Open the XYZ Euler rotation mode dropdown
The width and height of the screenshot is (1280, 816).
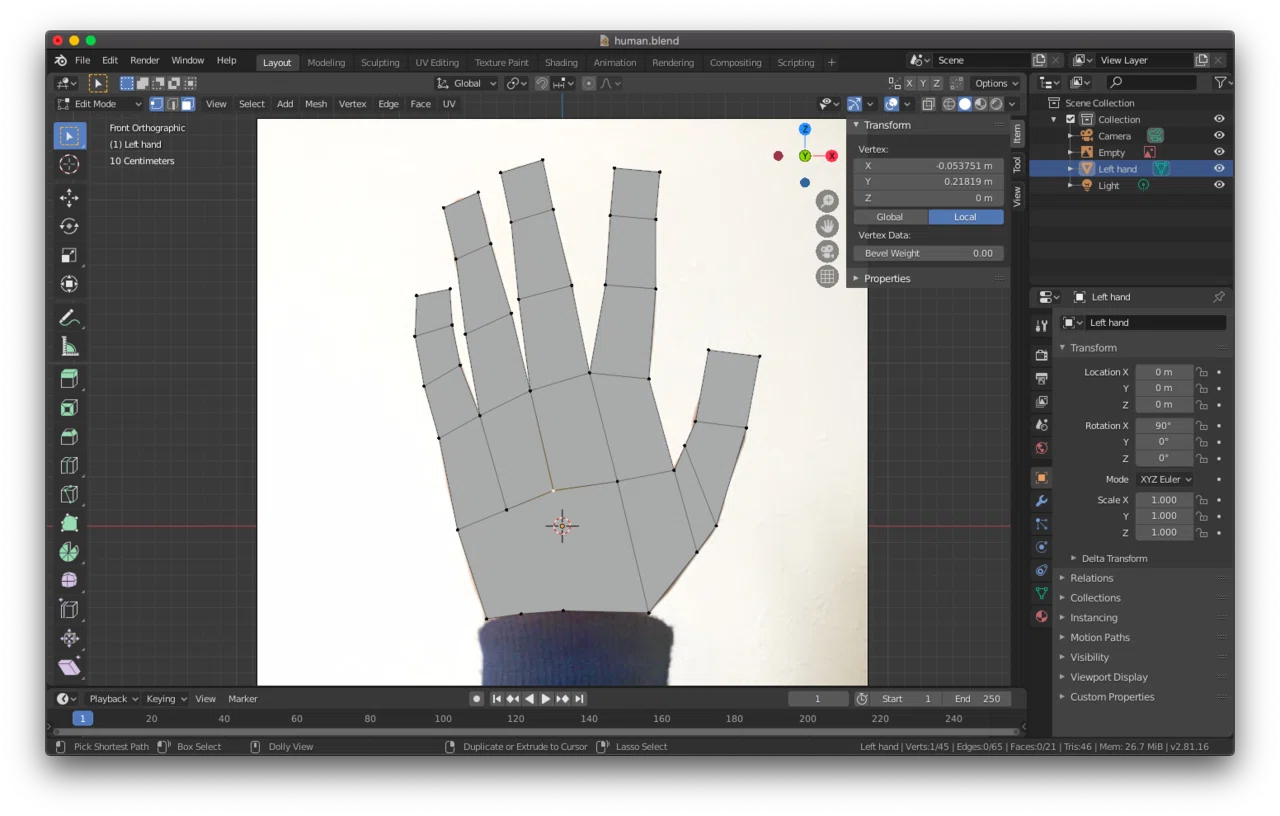(1165, 479)
